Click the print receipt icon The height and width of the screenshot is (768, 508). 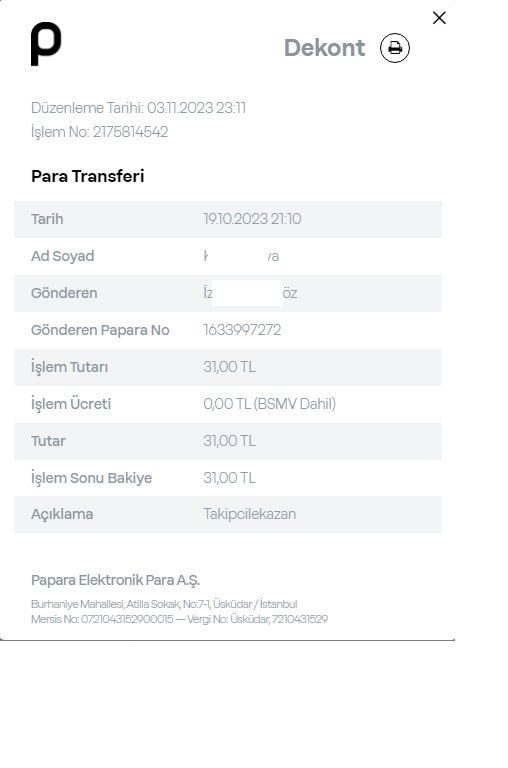[395, 48]
